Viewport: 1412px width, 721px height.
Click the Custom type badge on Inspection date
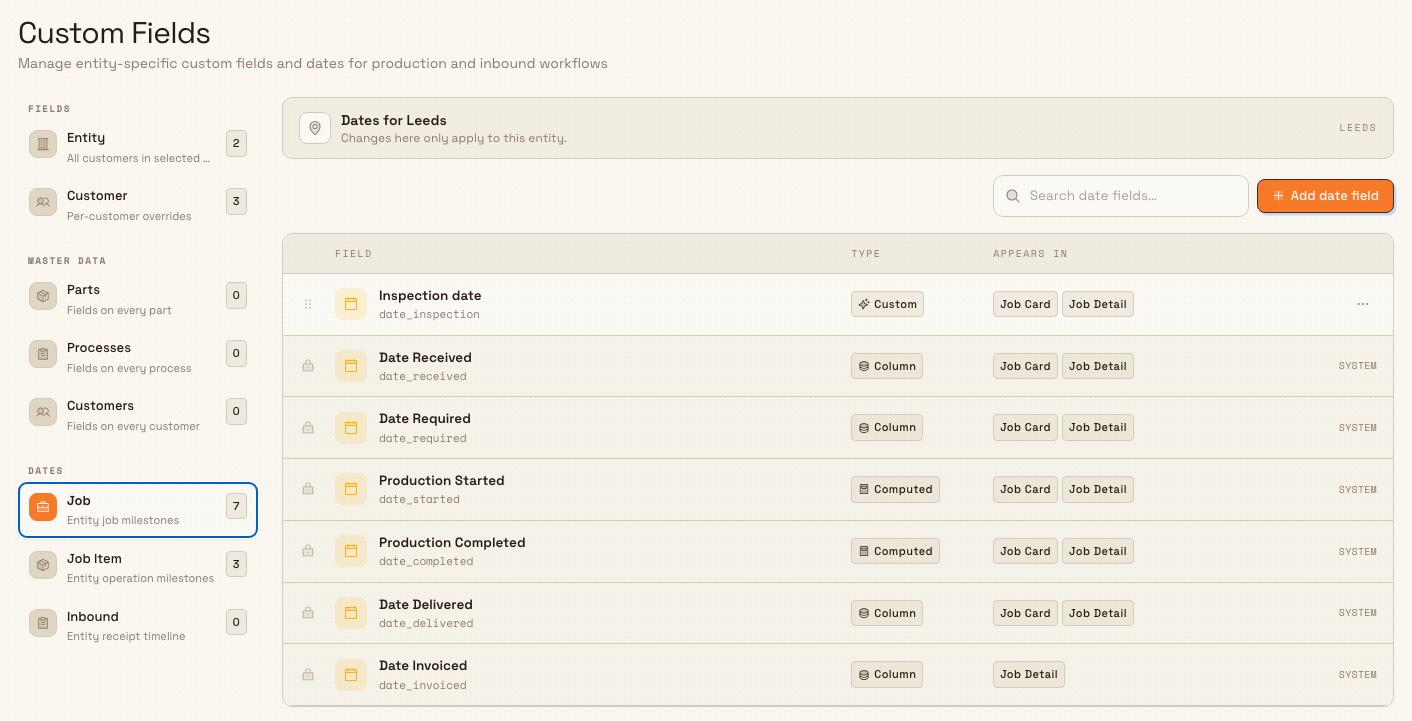click(x=887, y=304)
